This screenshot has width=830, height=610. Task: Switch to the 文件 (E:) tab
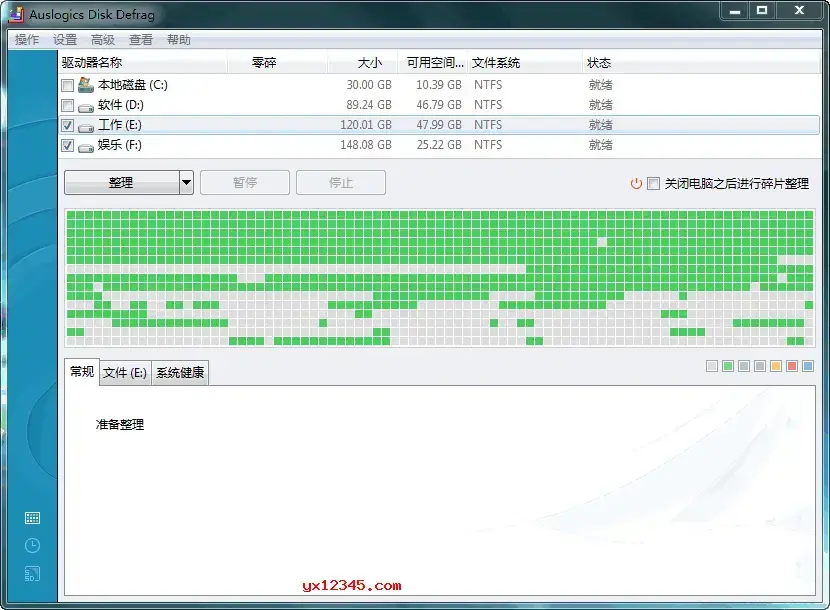click(125, 373)
